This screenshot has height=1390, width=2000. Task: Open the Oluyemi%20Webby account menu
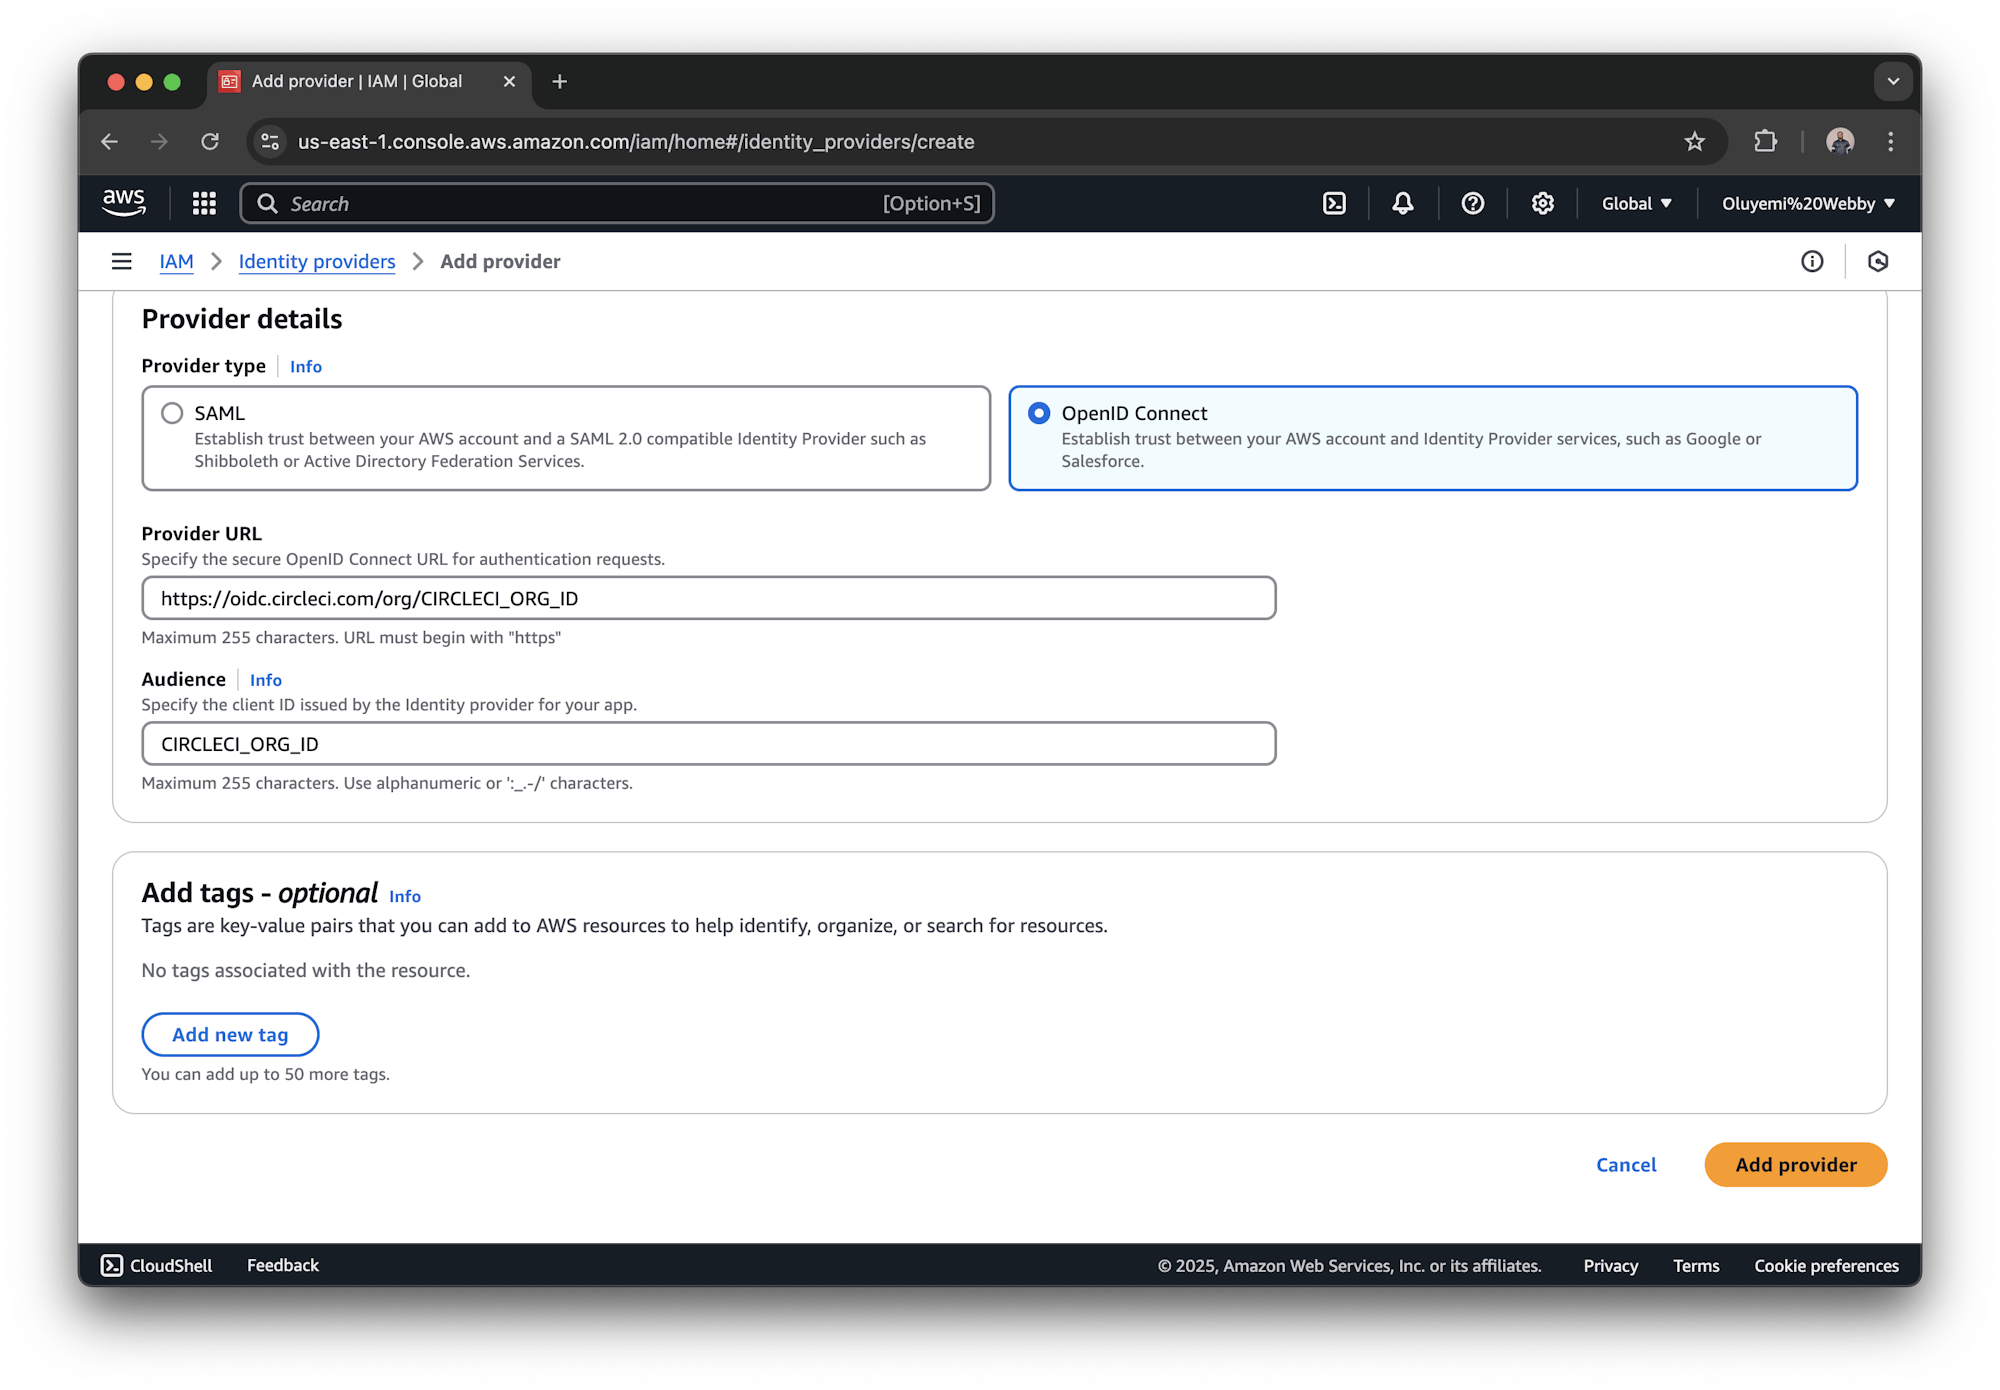(1806, 203)
